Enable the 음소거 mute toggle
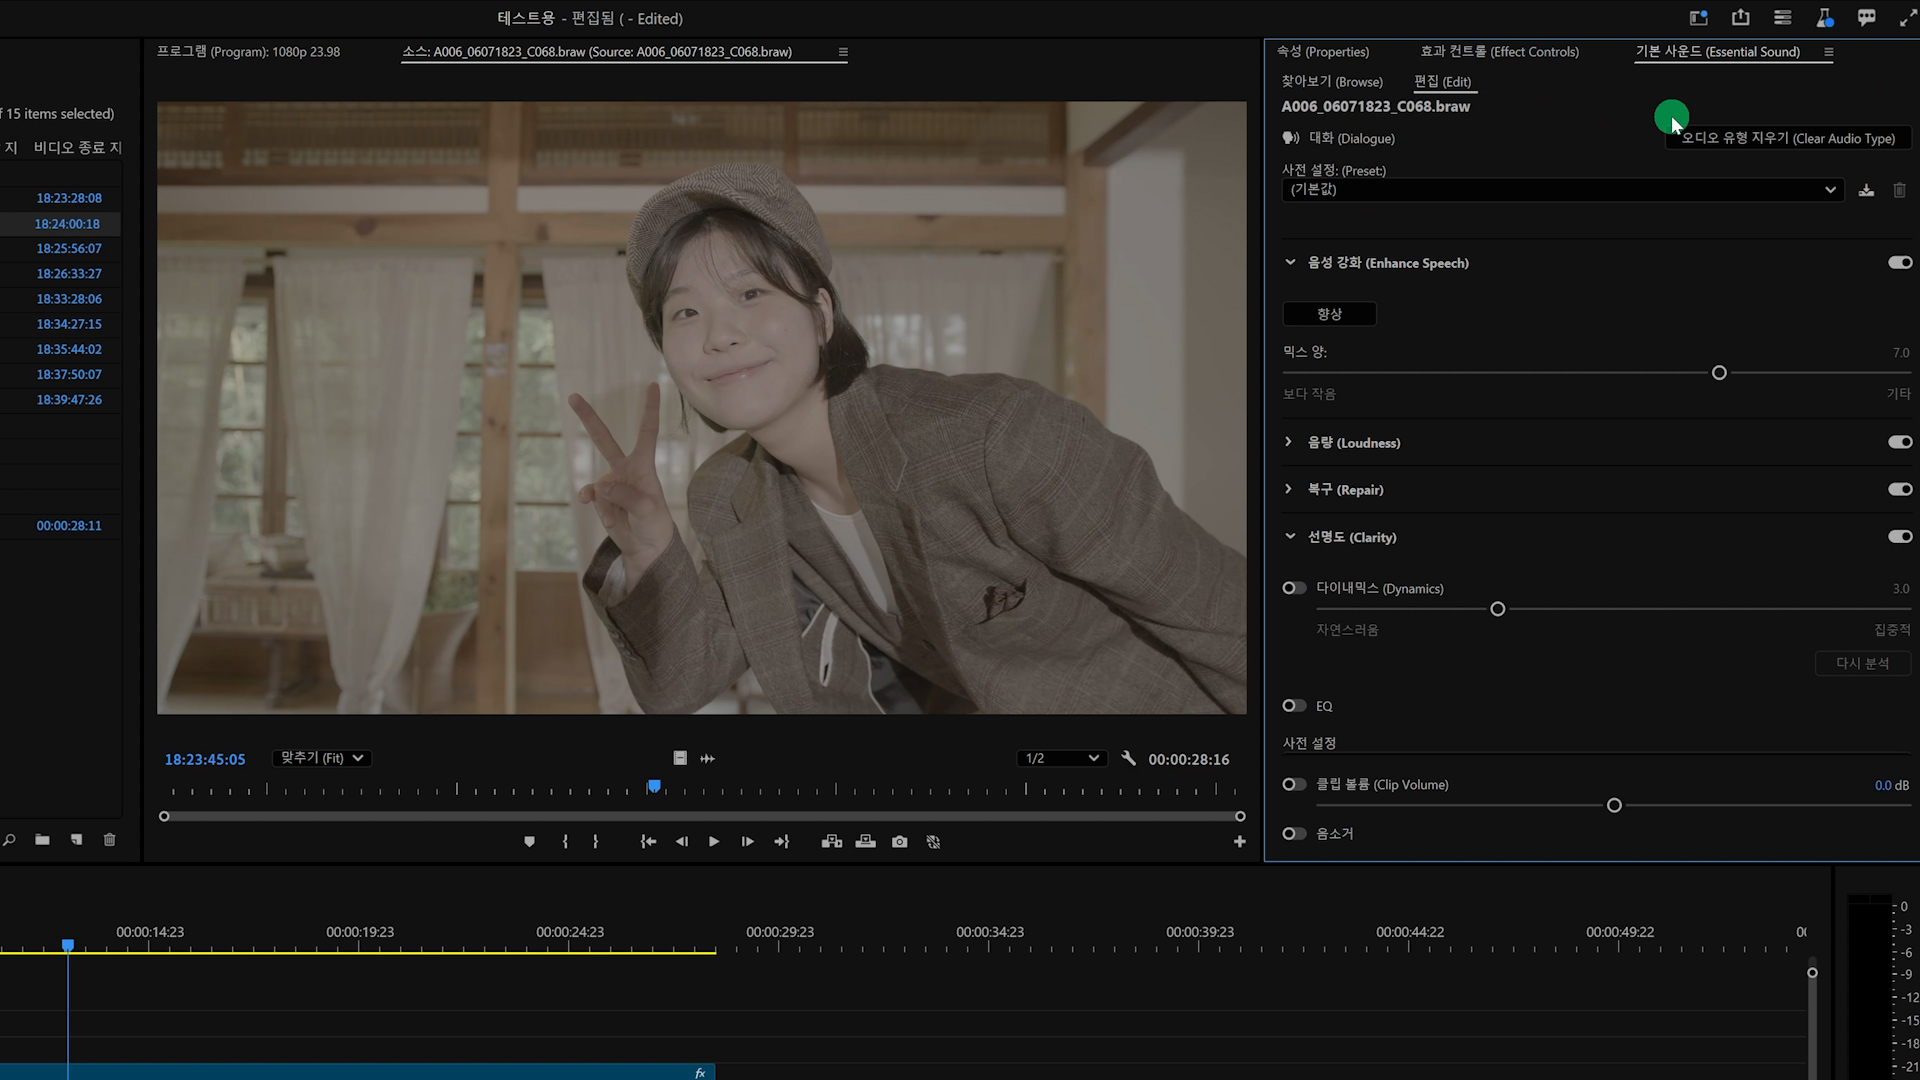Screen dimensions: 1920x1080 pos(1294,833)
